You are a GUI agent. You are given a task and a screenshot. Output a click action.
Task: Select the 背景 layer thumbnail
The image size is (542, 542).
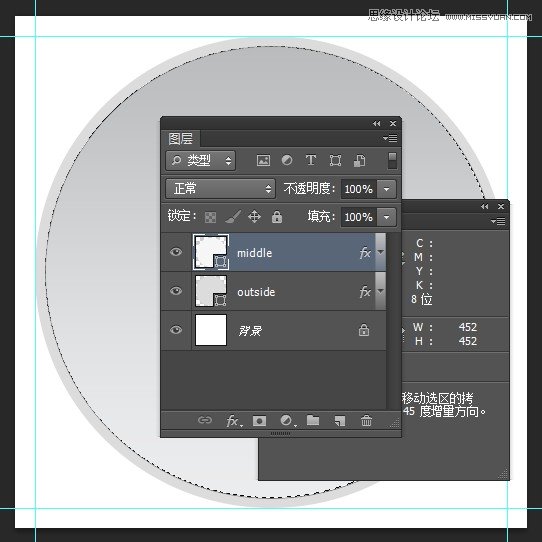point(211,330)
